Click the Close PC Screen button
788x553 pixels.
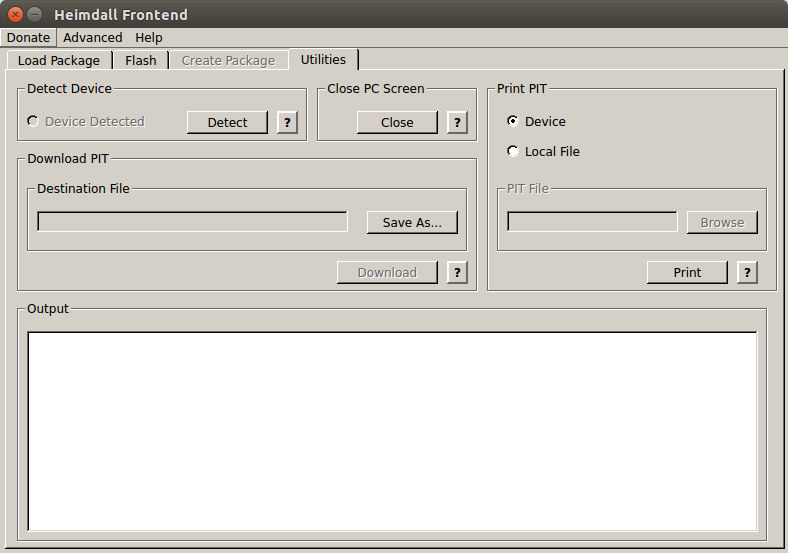tap(397, 122)
